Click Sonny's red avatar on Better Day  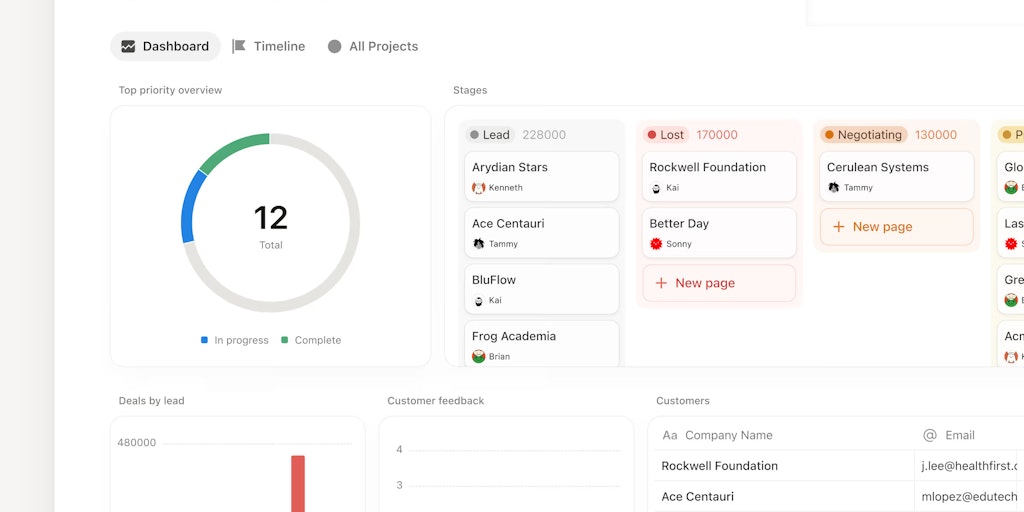tap(656, 244)
